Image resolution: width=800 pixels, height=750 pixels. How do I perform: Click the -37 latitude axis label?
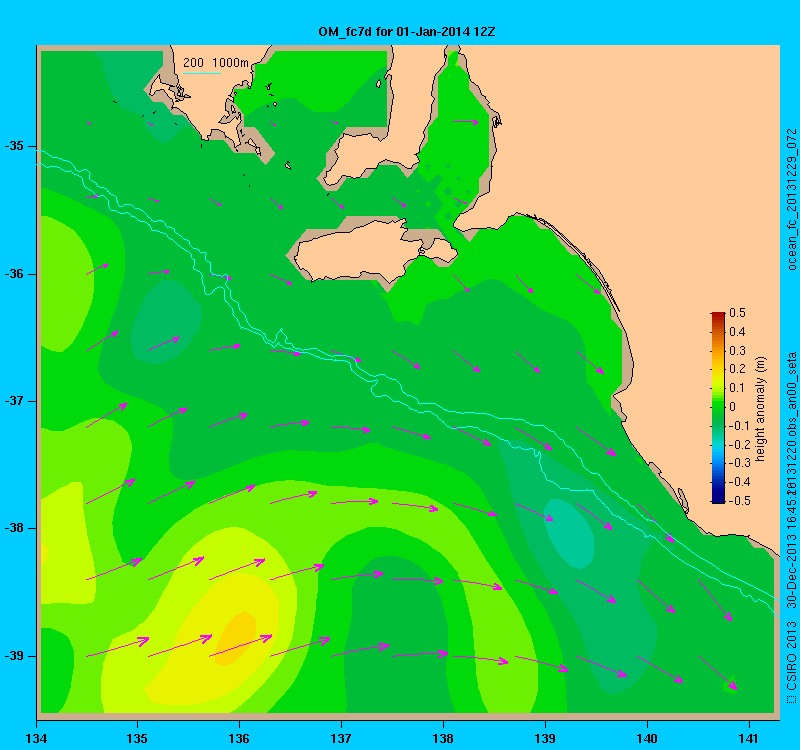[14, 401]
